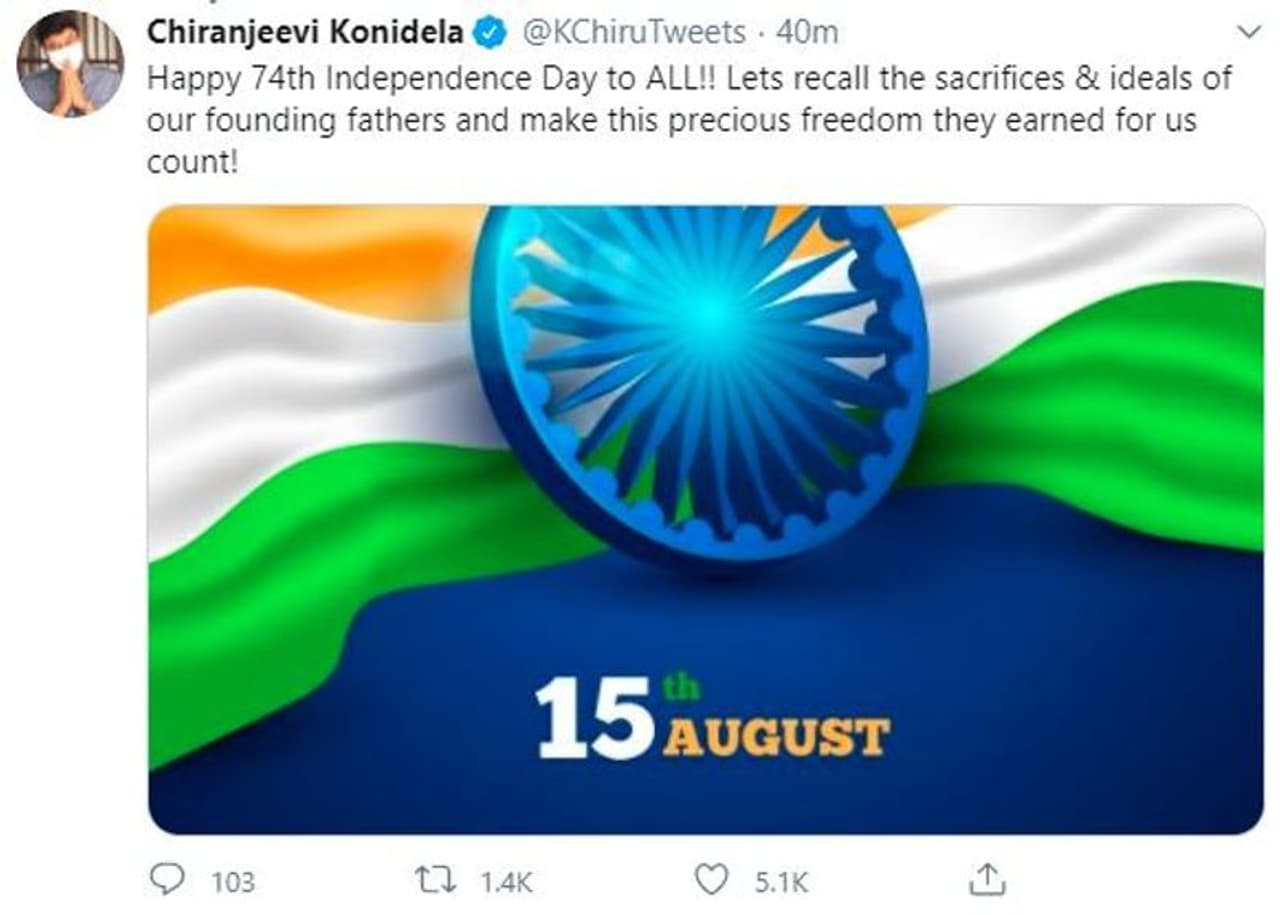Open Chiranjeevi Konidela's profile picture
The height and width of the screenshot is (915, 1280).
[70, 64]
